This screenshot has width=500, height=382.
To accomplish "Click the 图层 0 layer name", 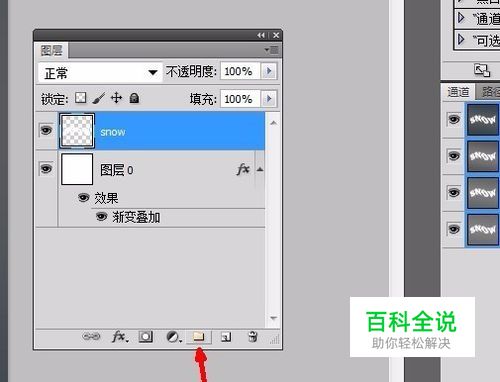I will pyautogui.click(x=117, y=170).
